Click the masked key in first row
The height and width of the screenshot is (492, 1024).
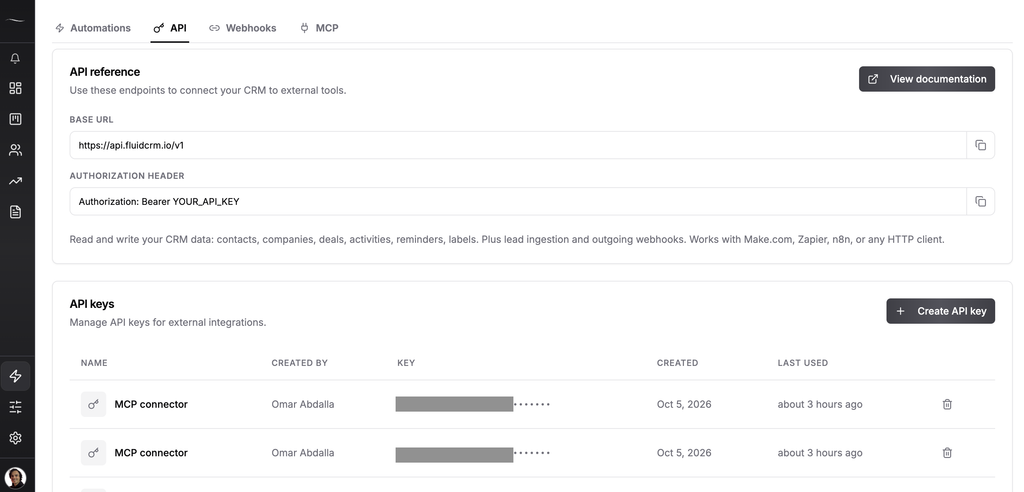473,404
